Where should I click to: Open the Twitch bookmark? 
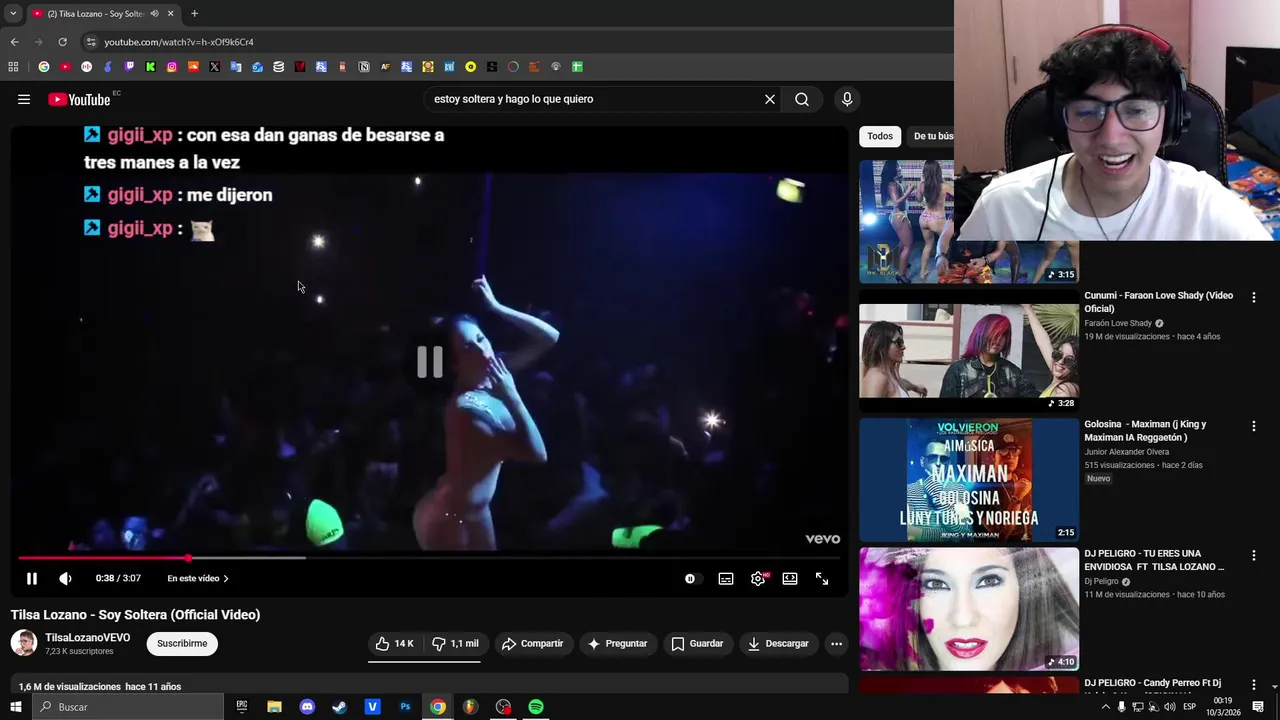(129, 67)
